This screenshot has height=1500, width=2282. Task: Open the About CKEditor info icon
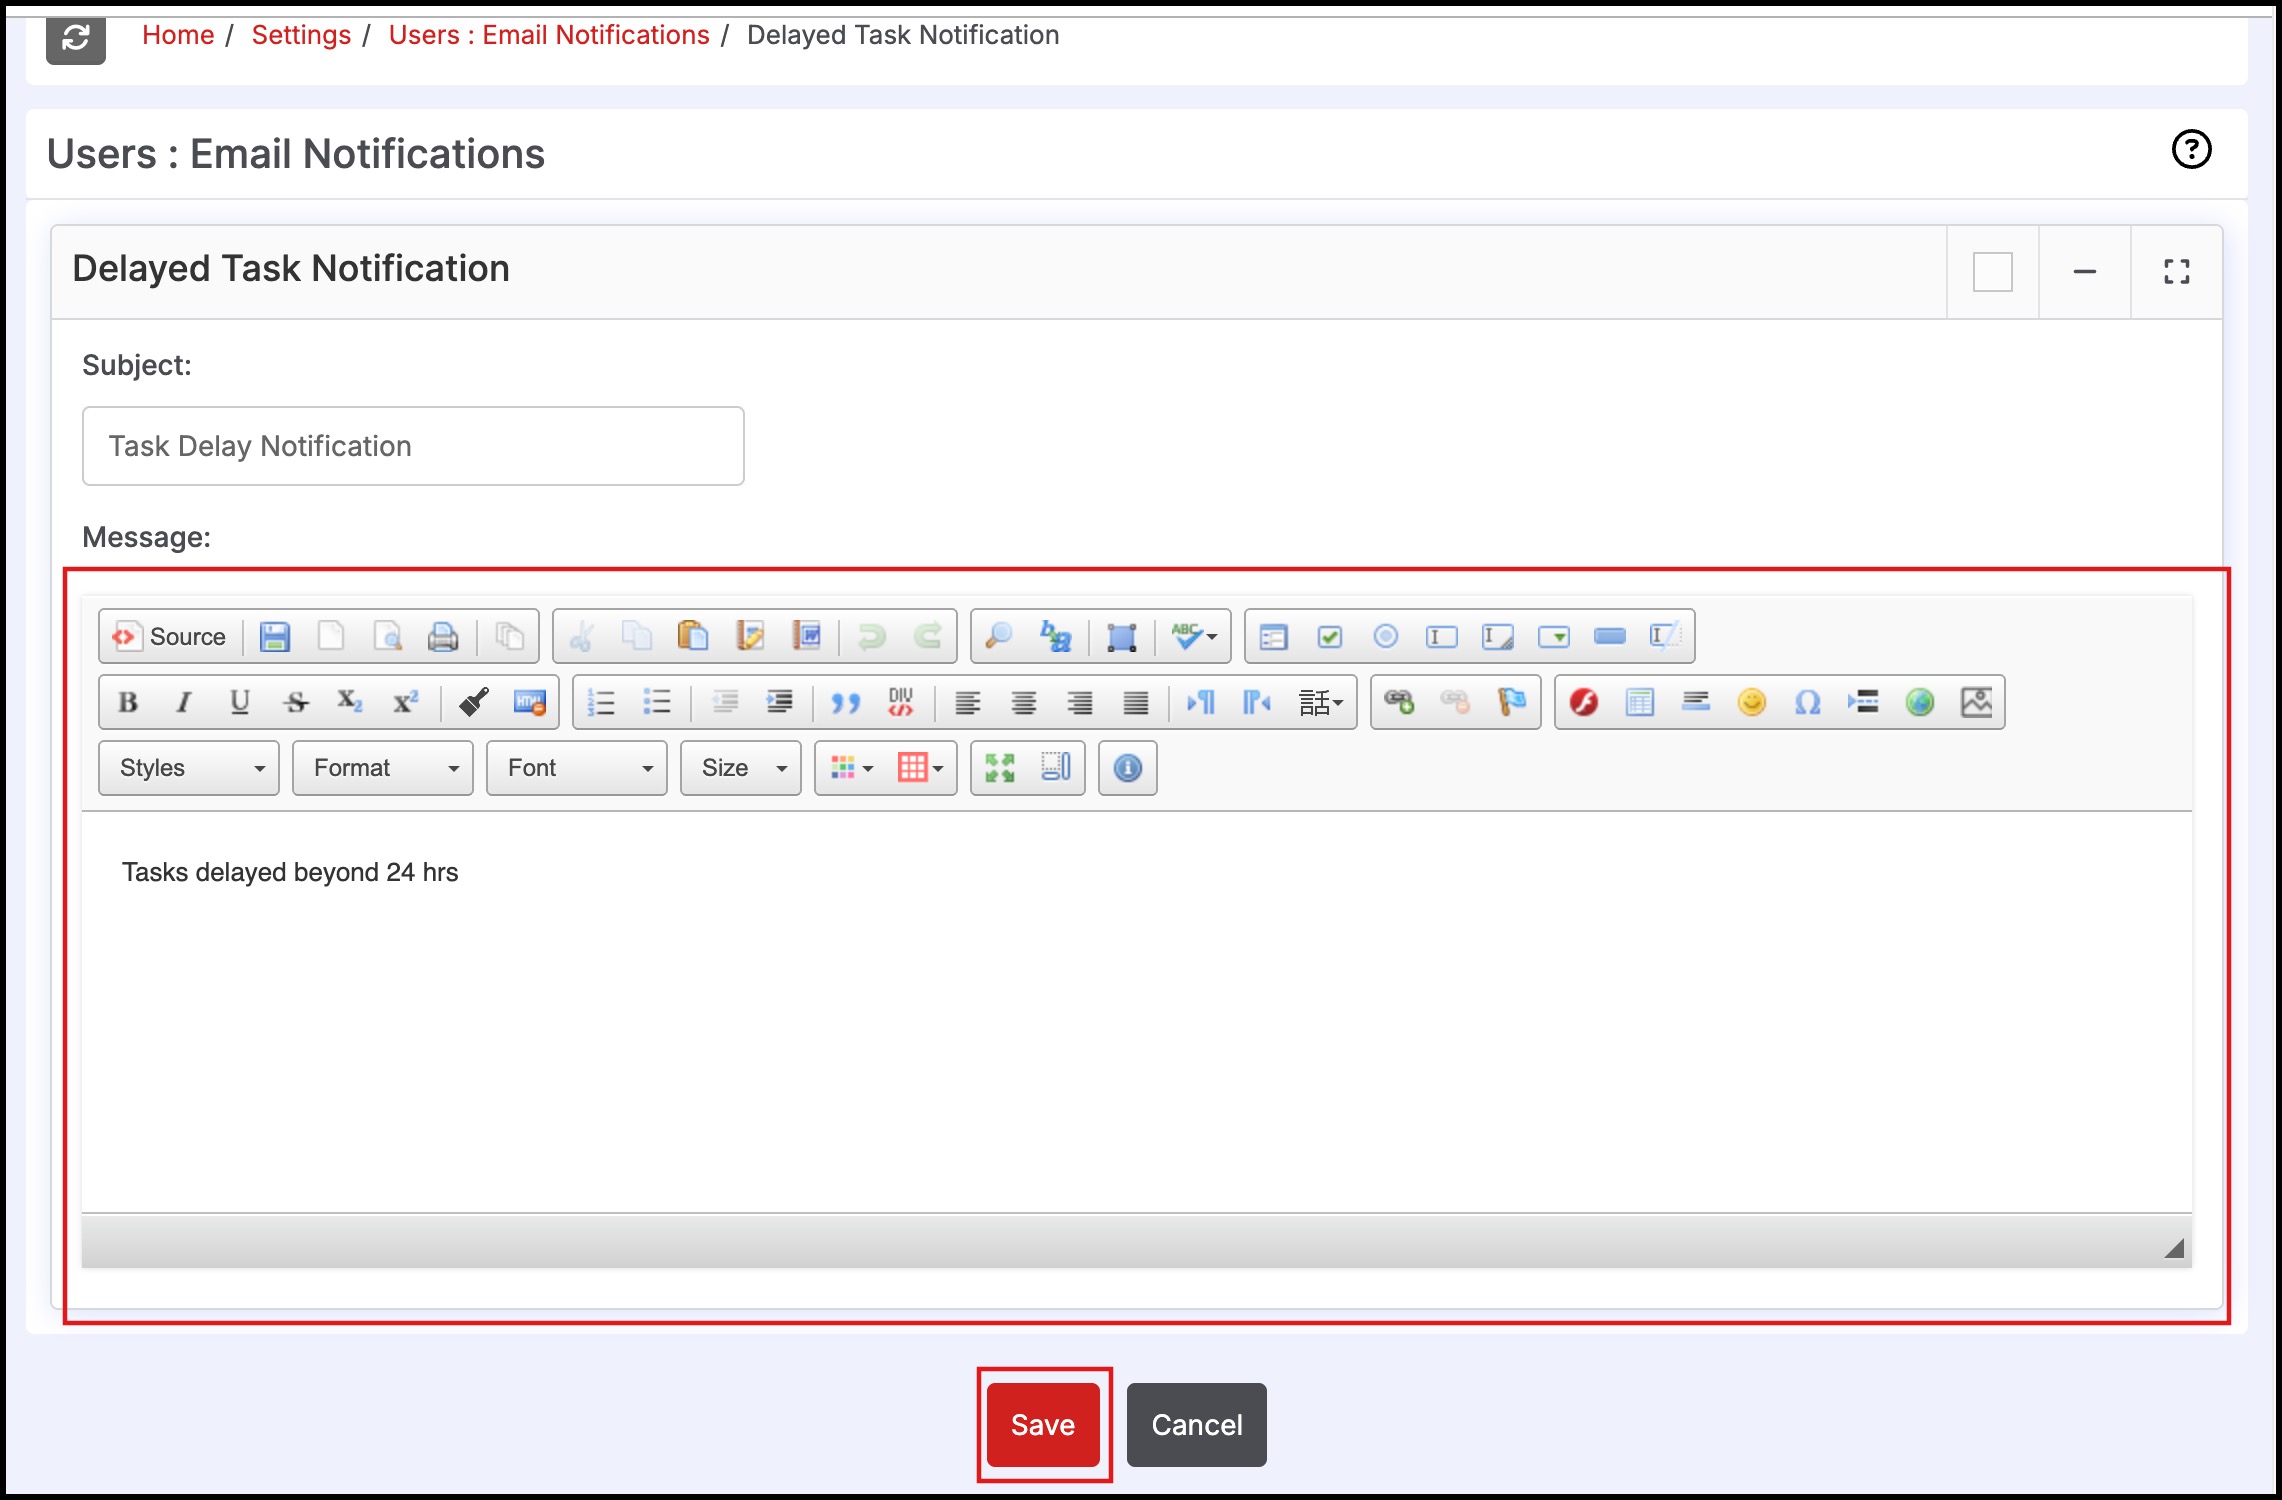(x=1127, y=768)
